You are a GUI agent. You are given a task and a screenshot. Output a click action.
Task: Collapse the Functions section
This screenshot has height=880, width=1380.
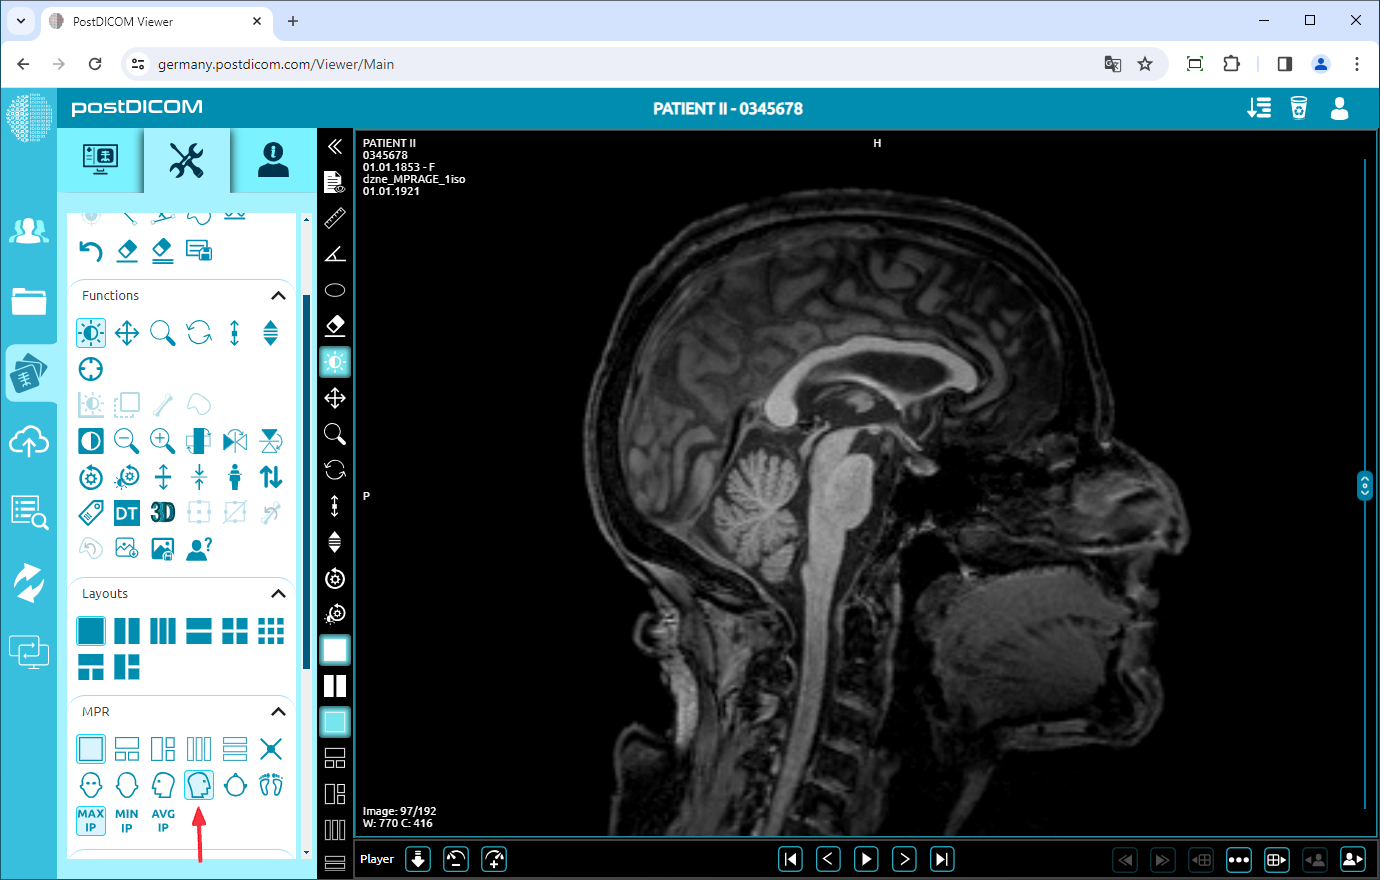click(278, 296)
